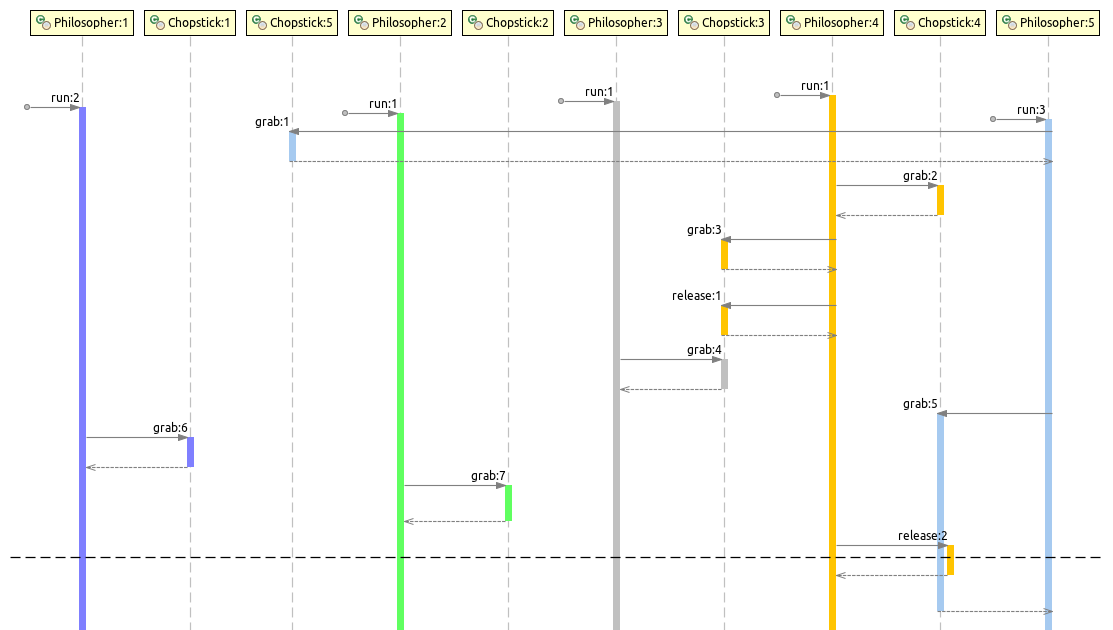The image size is (1113, 630).
Task: Click the object icon in Philosopher:4 header
Action: click(x=793, y=22)
